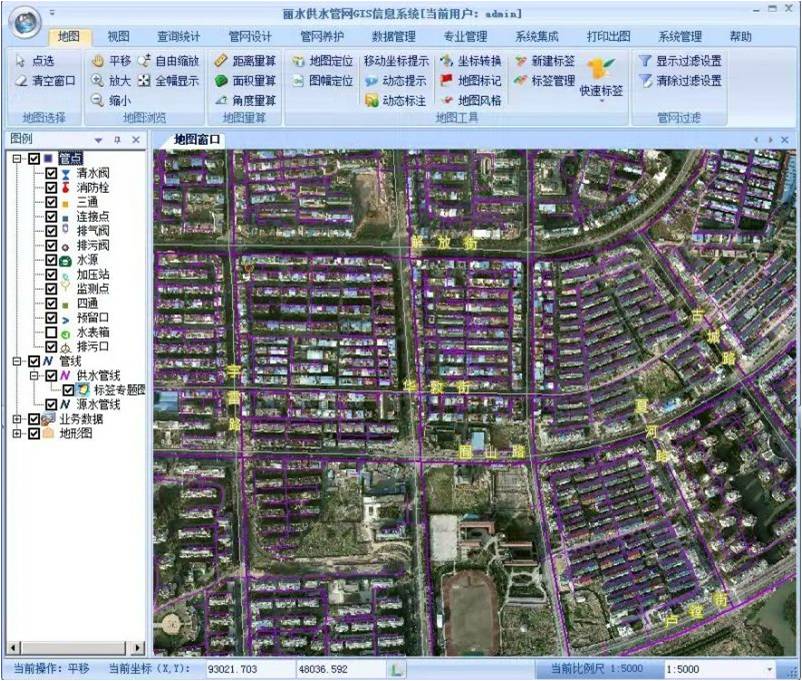802x681 pixels.
Task: Switch to the 管网设计 ribbon tab
Action: (x=250, y=37)
